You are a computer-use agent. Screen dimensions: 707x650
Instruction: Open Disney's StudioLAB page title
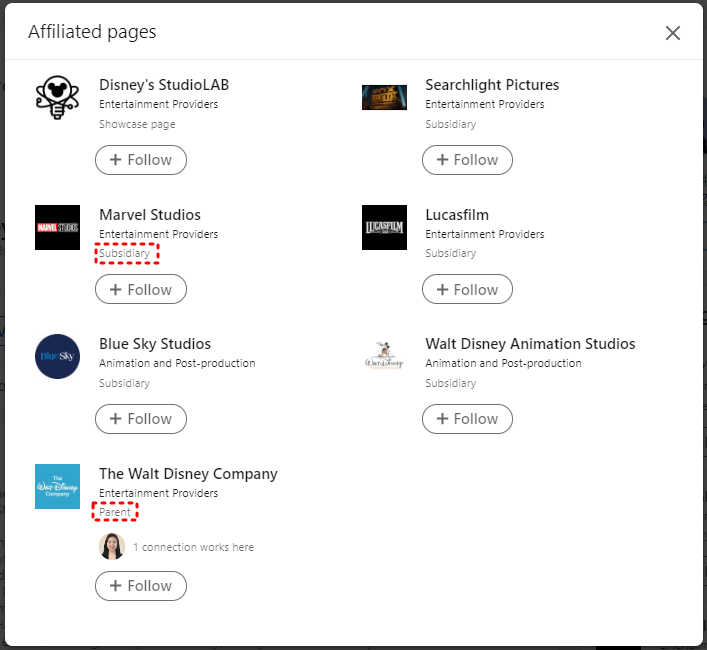[x=164, y=85]
